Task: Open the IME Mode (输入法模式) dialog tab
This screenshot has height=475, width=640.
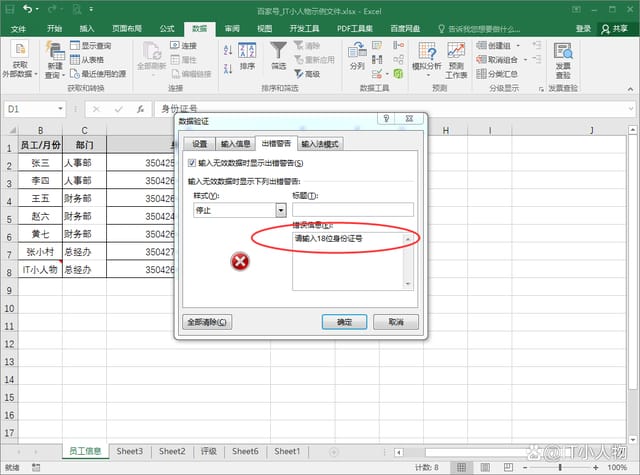Action: pos(320,144)
